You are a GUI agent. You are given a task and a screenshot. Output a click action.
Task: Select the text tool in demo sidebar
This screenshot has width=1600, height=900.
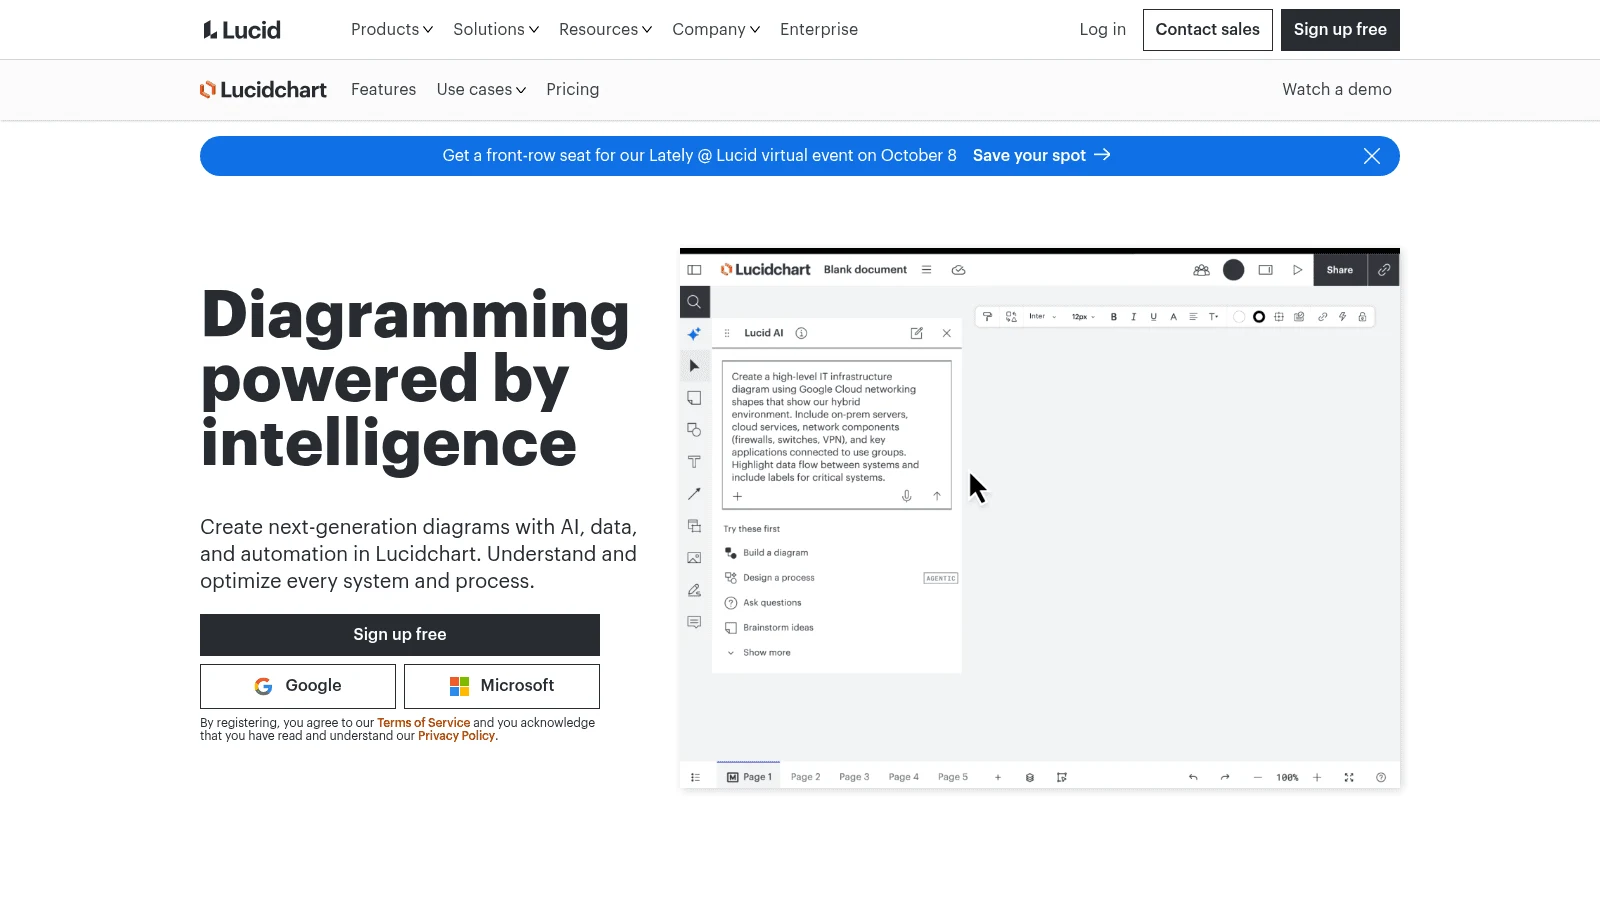(694, 462)
